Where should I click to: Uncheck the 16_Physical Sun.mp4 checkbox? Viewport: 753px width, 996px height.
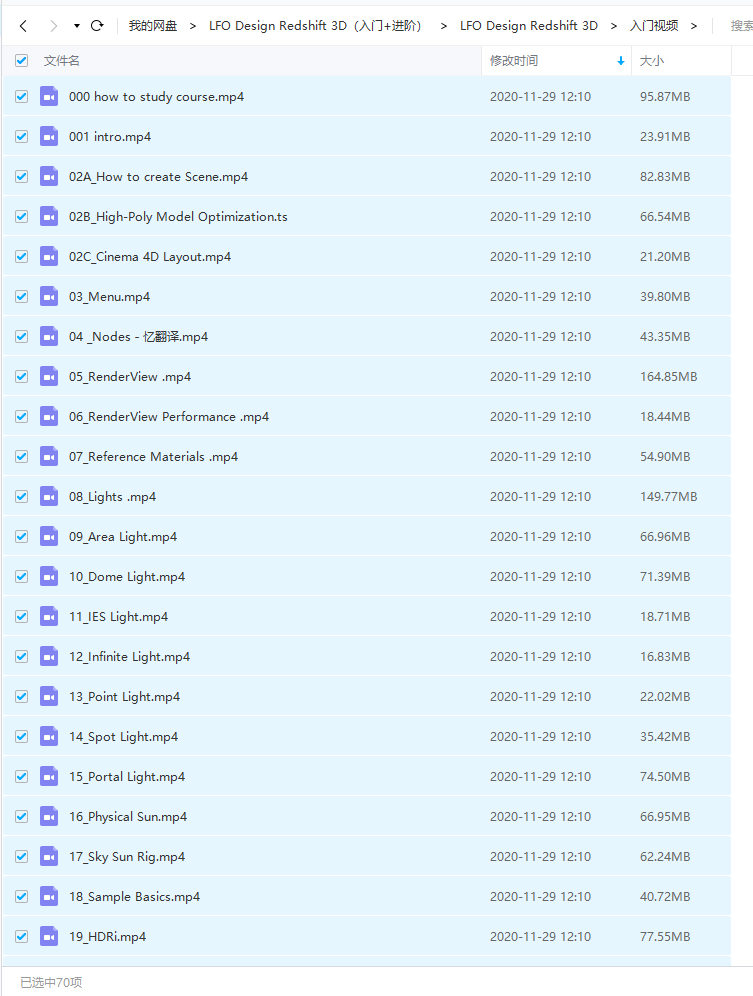coord(22,816)
